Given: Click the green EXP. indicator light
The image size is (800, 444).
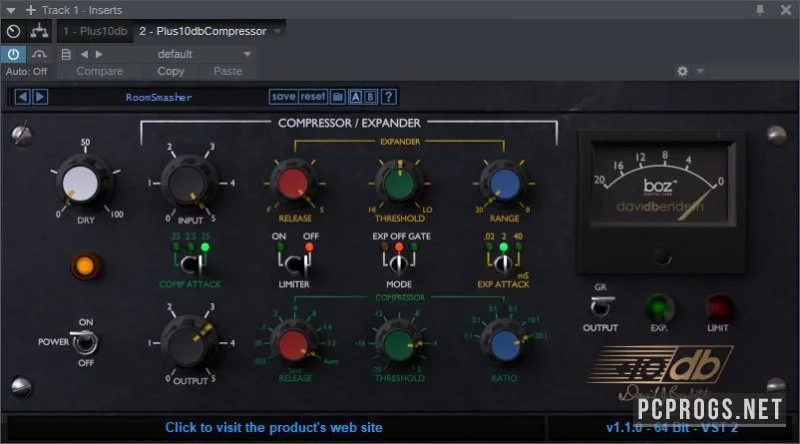Looking at the screenshot, I should click(659, 308).
